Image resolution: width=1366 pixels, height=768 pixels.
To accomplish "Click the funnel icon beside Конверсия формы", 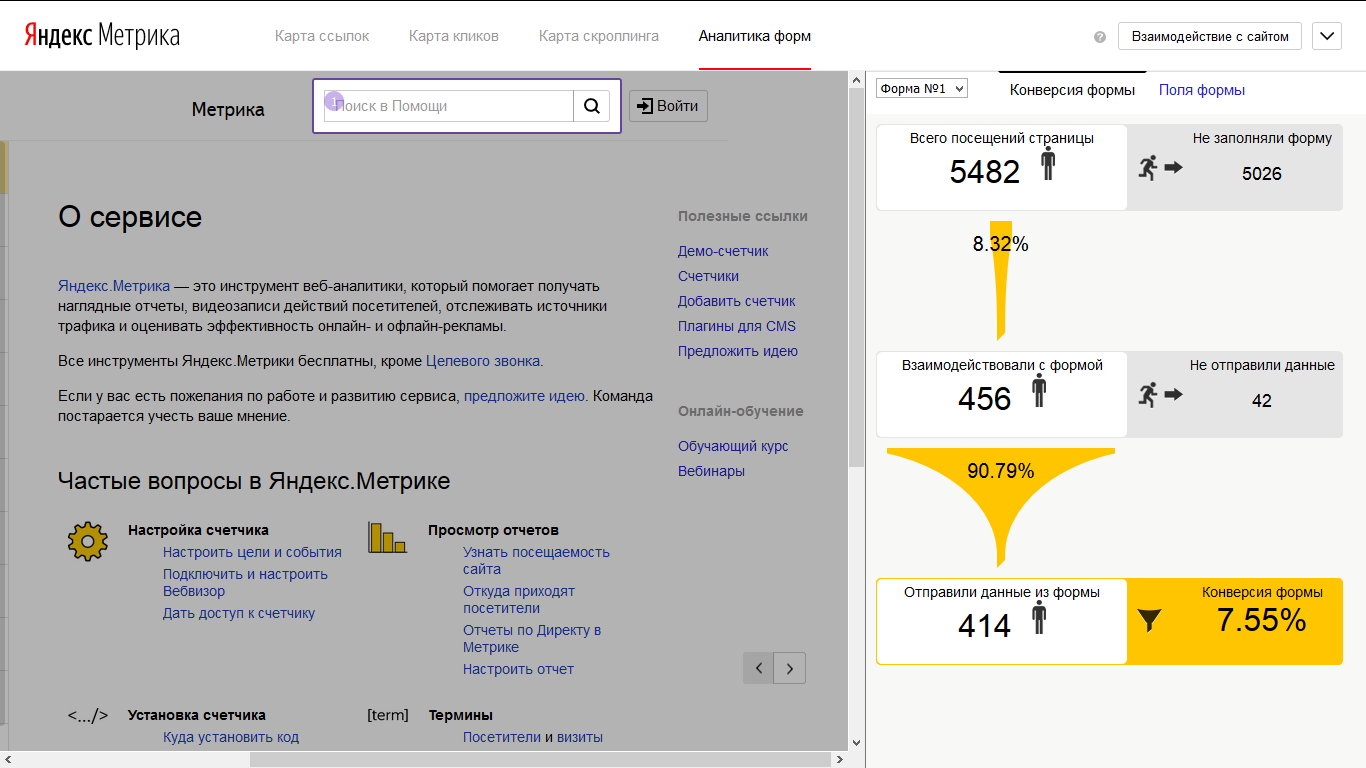I will pyautogui.click(x=1150, y=621).
